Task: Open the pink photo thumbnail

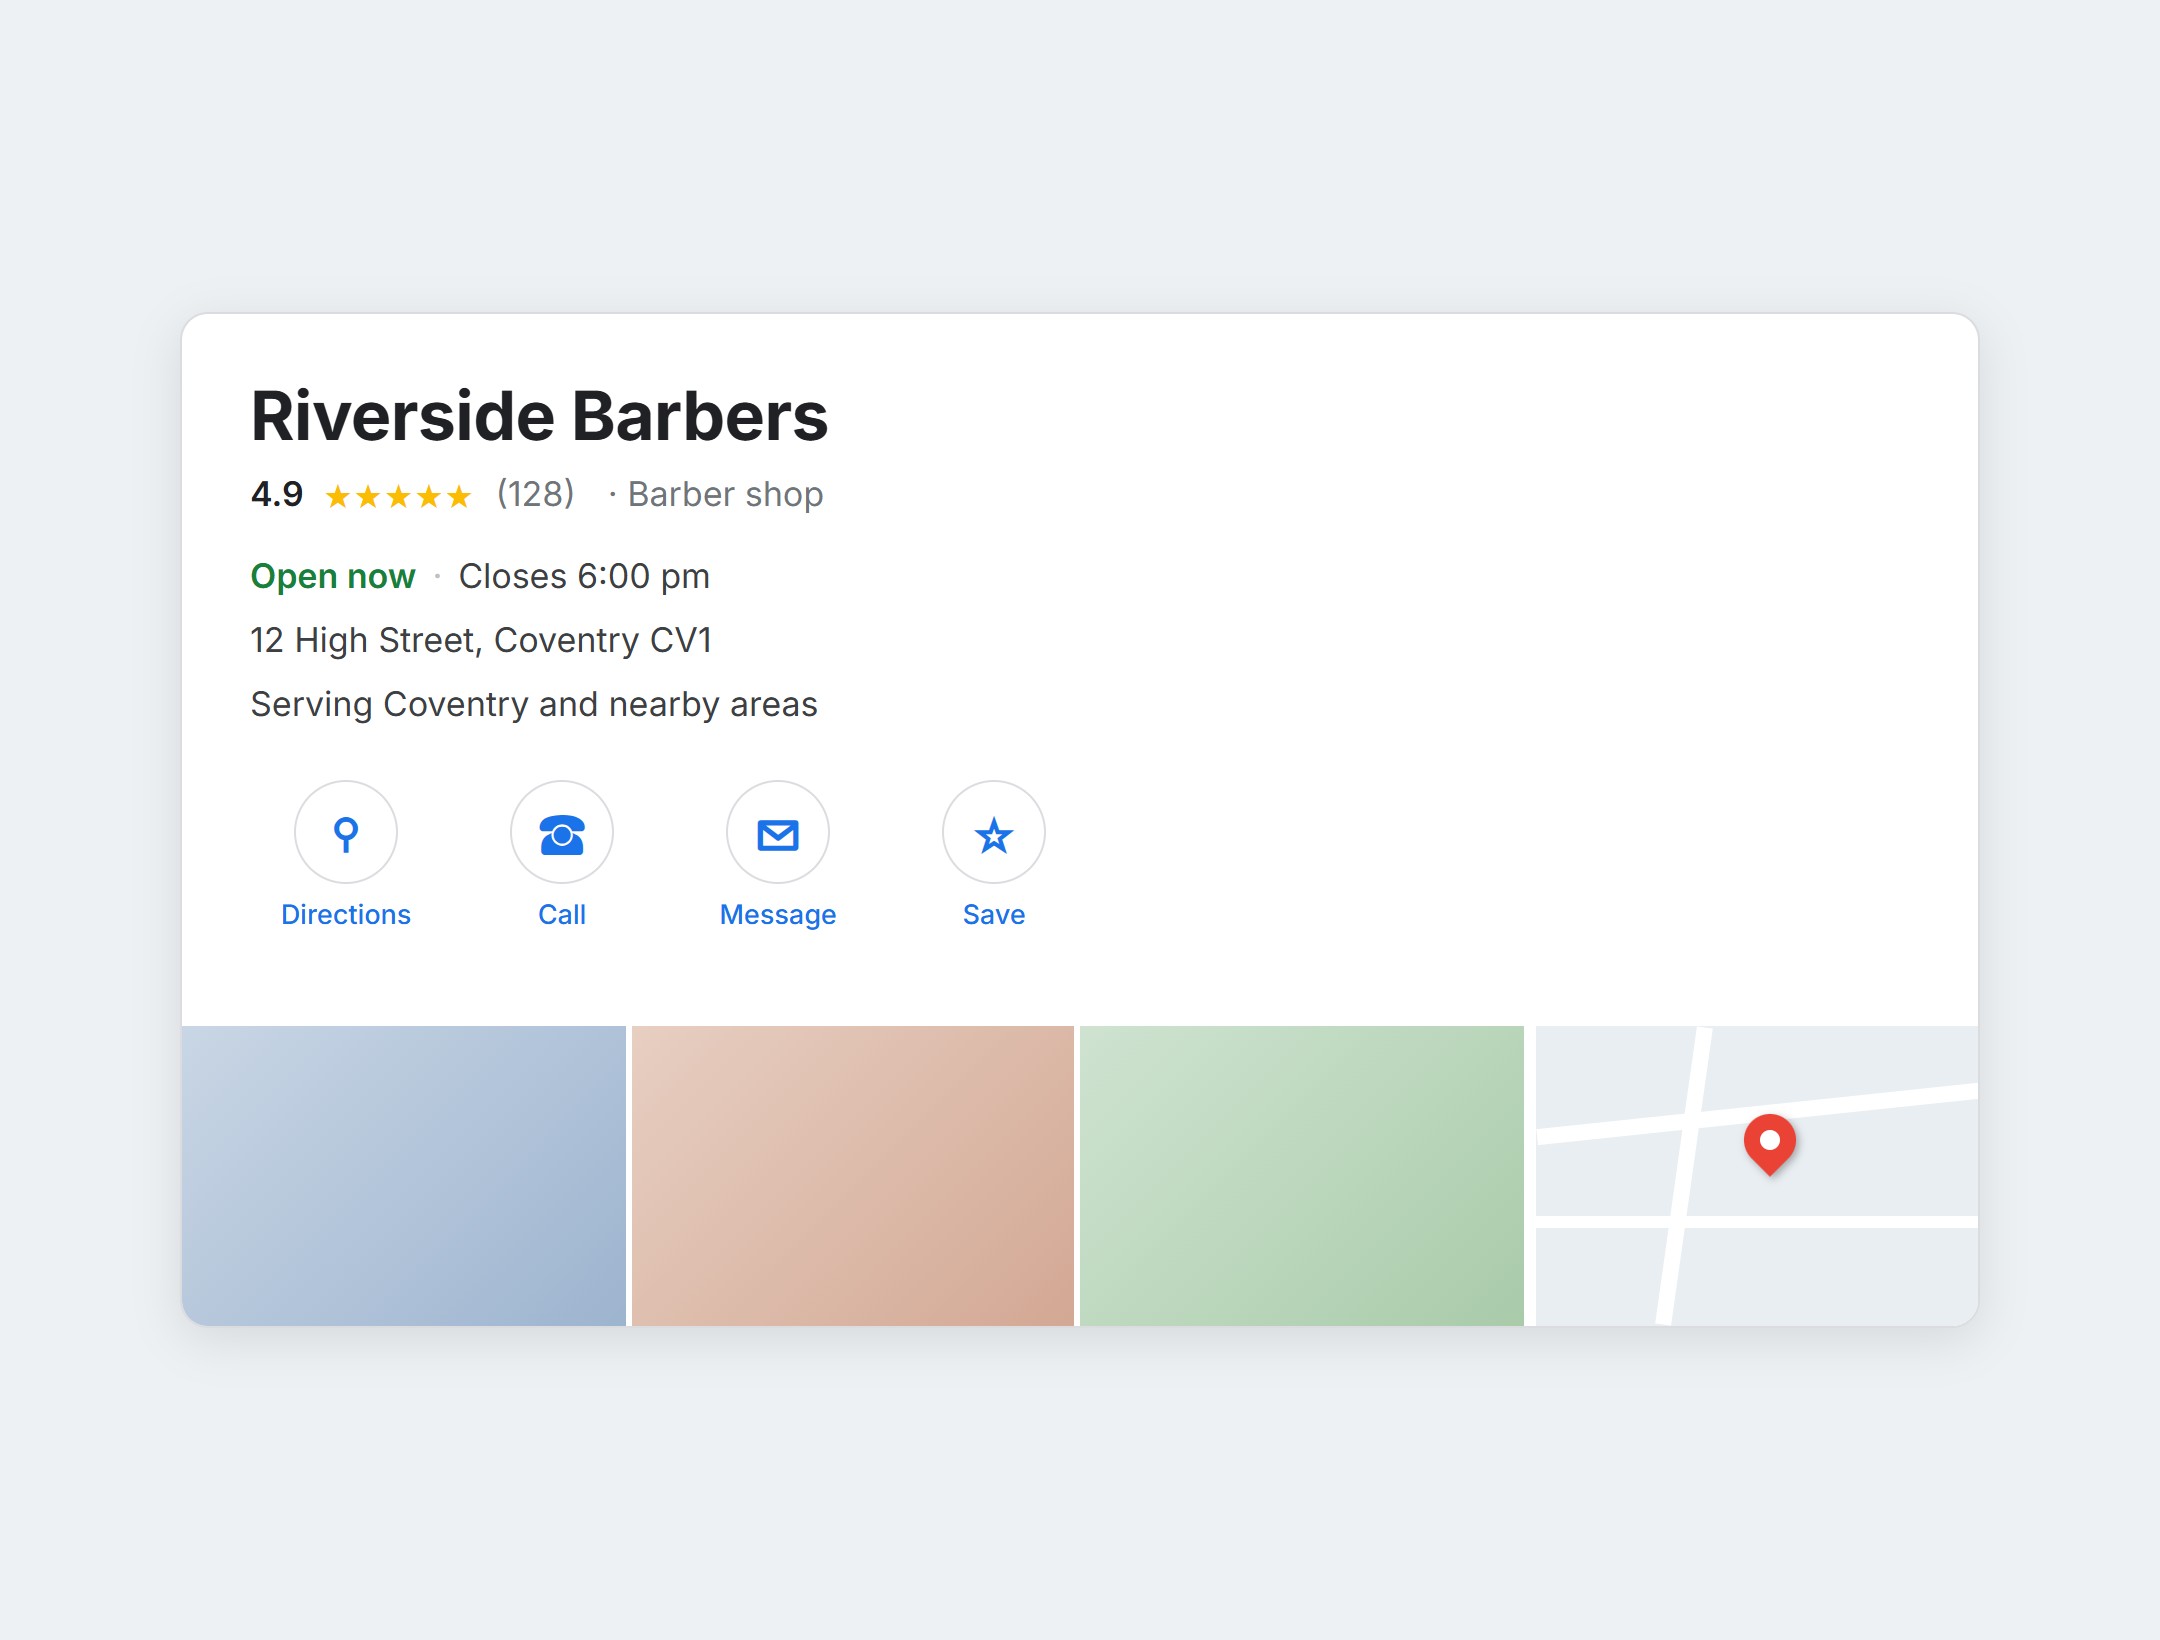Action: pyautogui.click(x=853, y=1176)
